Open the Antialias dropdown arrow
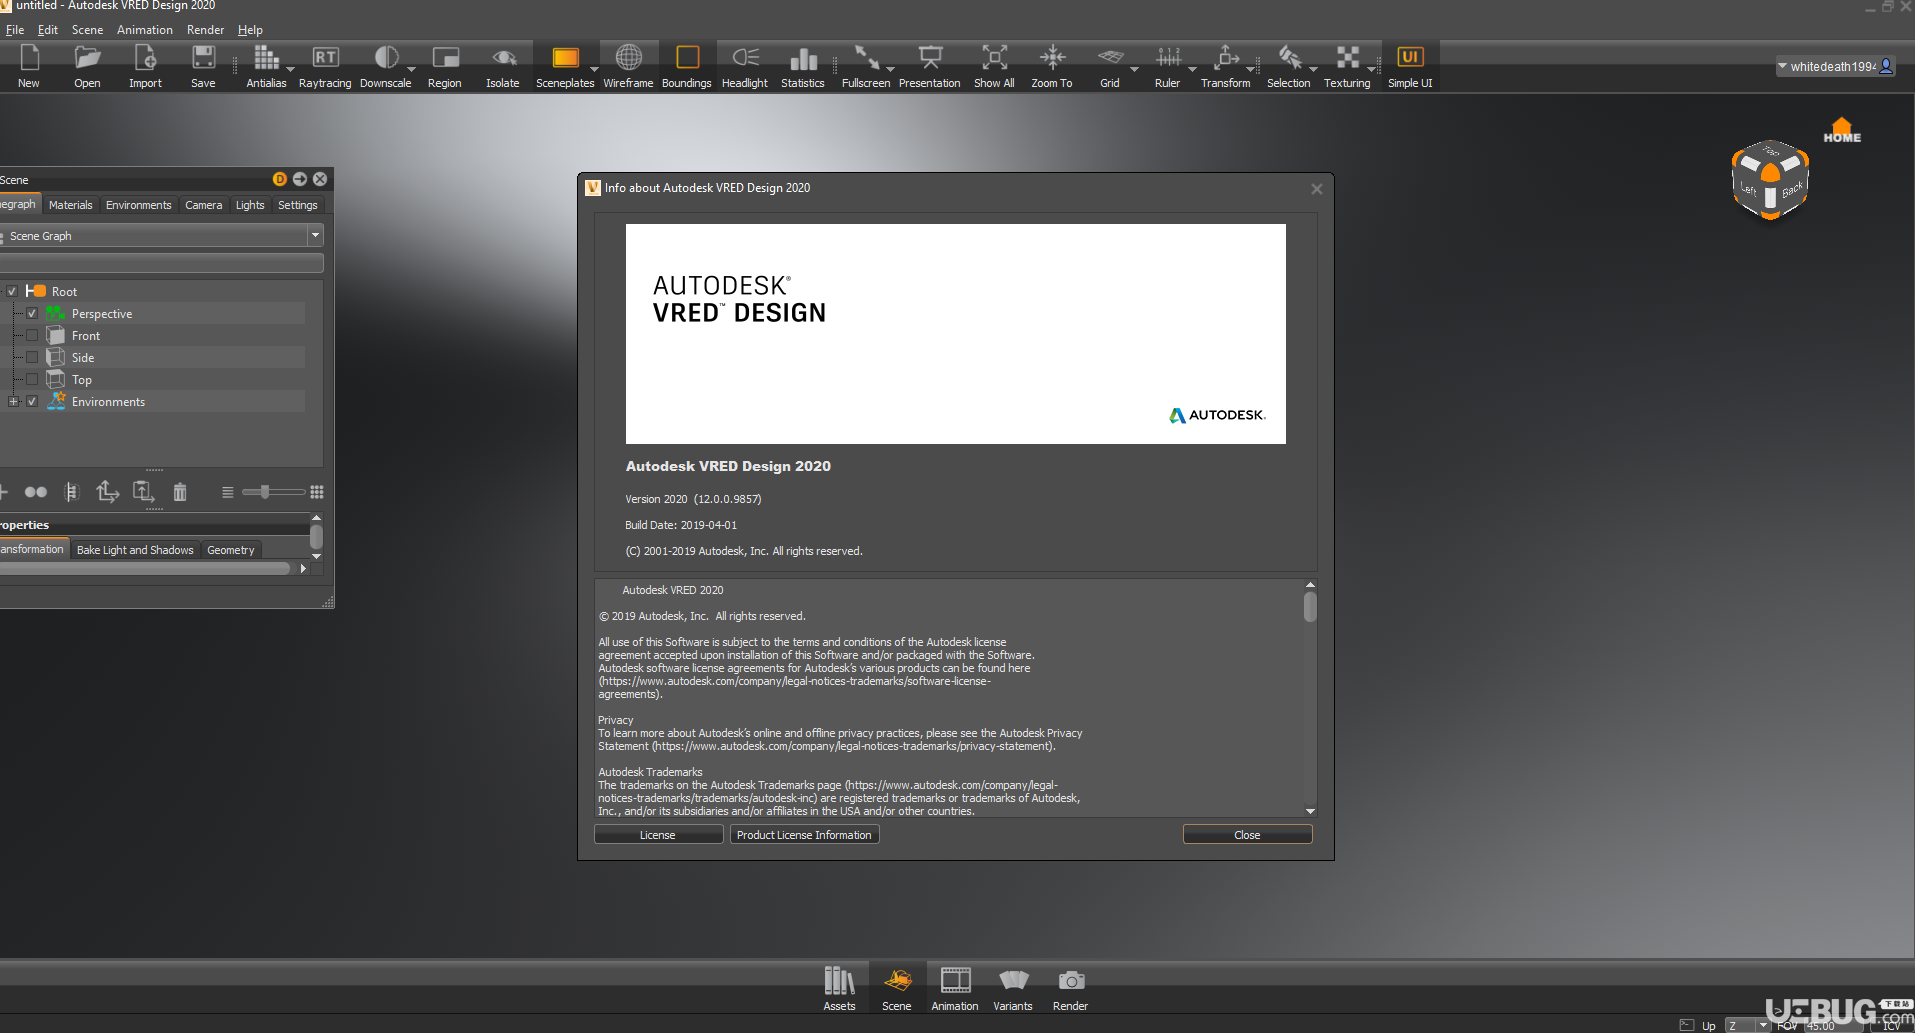1915x1033 pixels. click(x=290, y=69)
